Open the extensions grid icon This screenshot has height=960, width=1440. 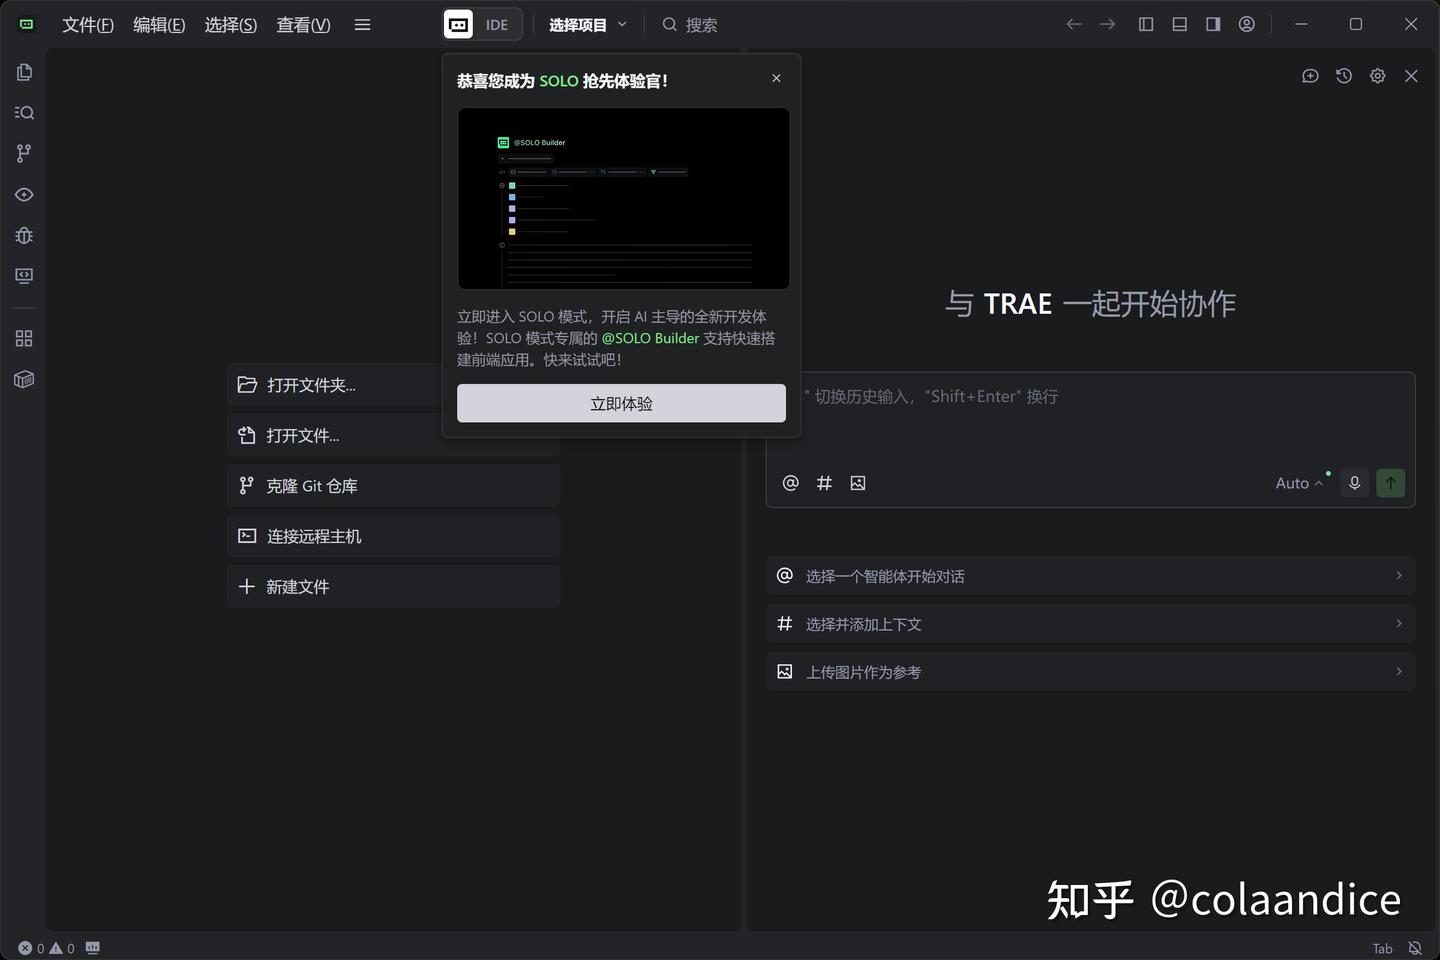[x=24, y=338]
